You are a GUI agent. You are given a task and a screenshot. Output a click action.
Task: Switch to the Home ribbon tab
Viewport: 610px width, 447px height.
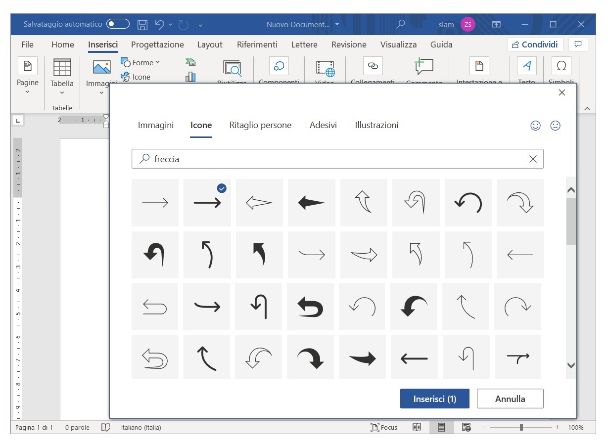click(63, 44)
